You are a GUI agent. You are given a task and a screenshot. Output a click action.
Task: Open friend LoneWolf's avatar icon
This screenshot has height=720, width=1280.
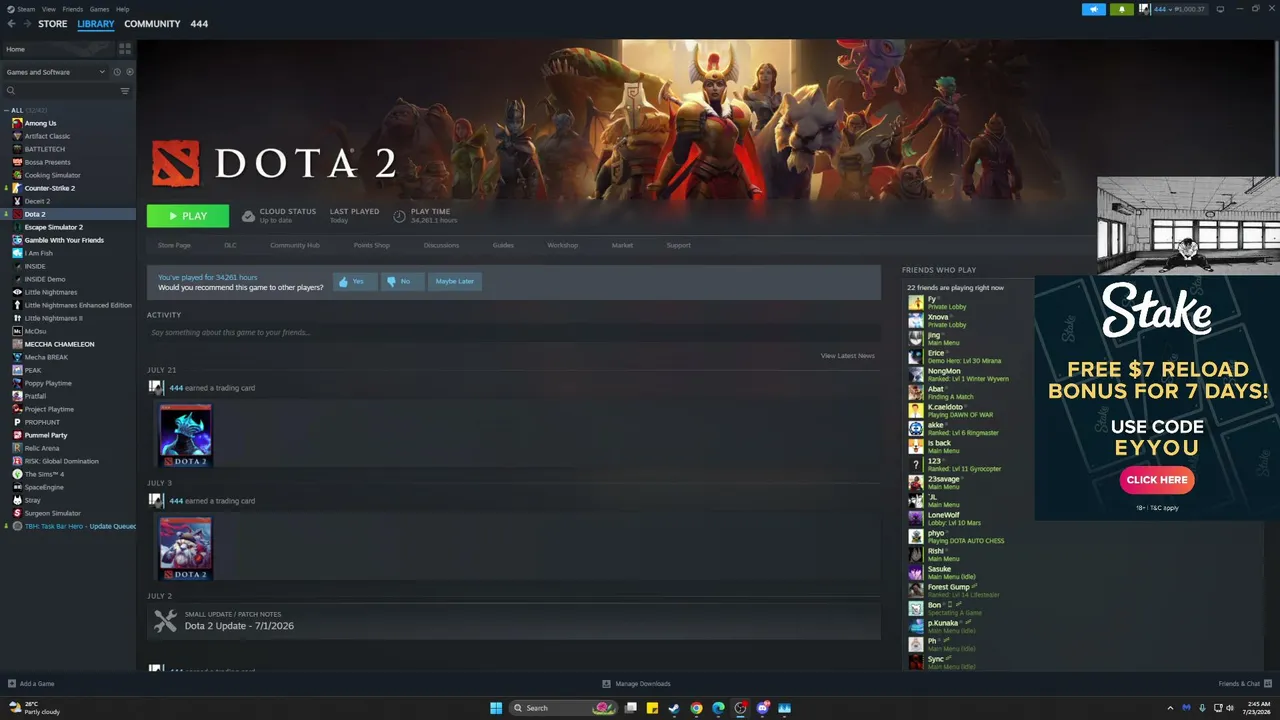(x=915, y=519)
